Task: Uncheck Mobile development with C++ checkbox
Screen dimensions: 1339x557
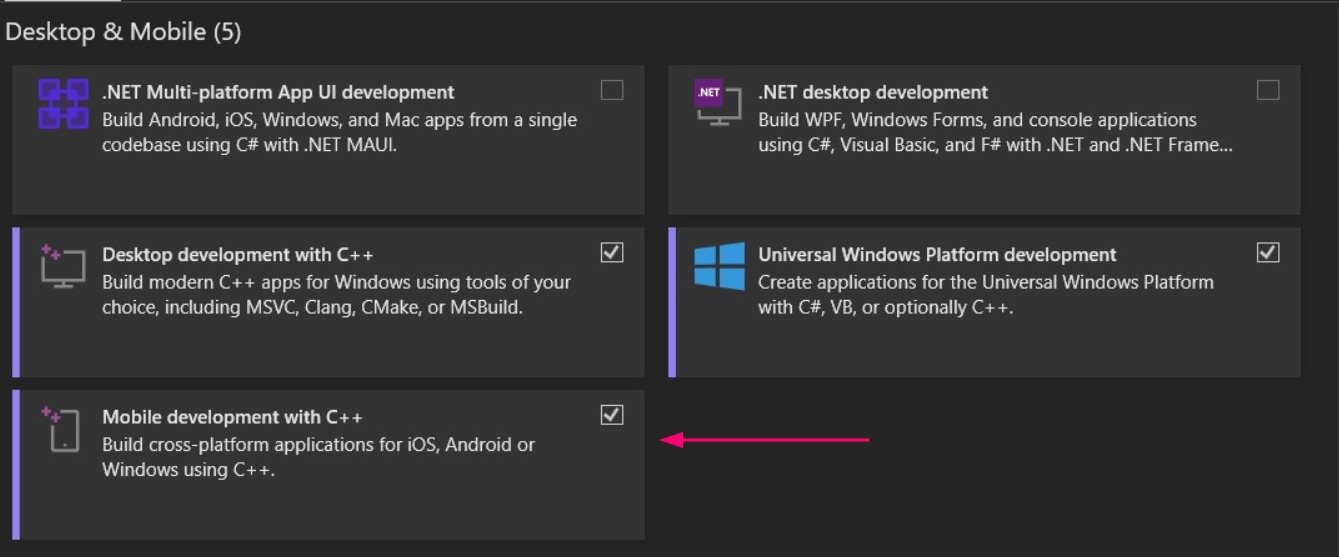Action: [612, 415]
